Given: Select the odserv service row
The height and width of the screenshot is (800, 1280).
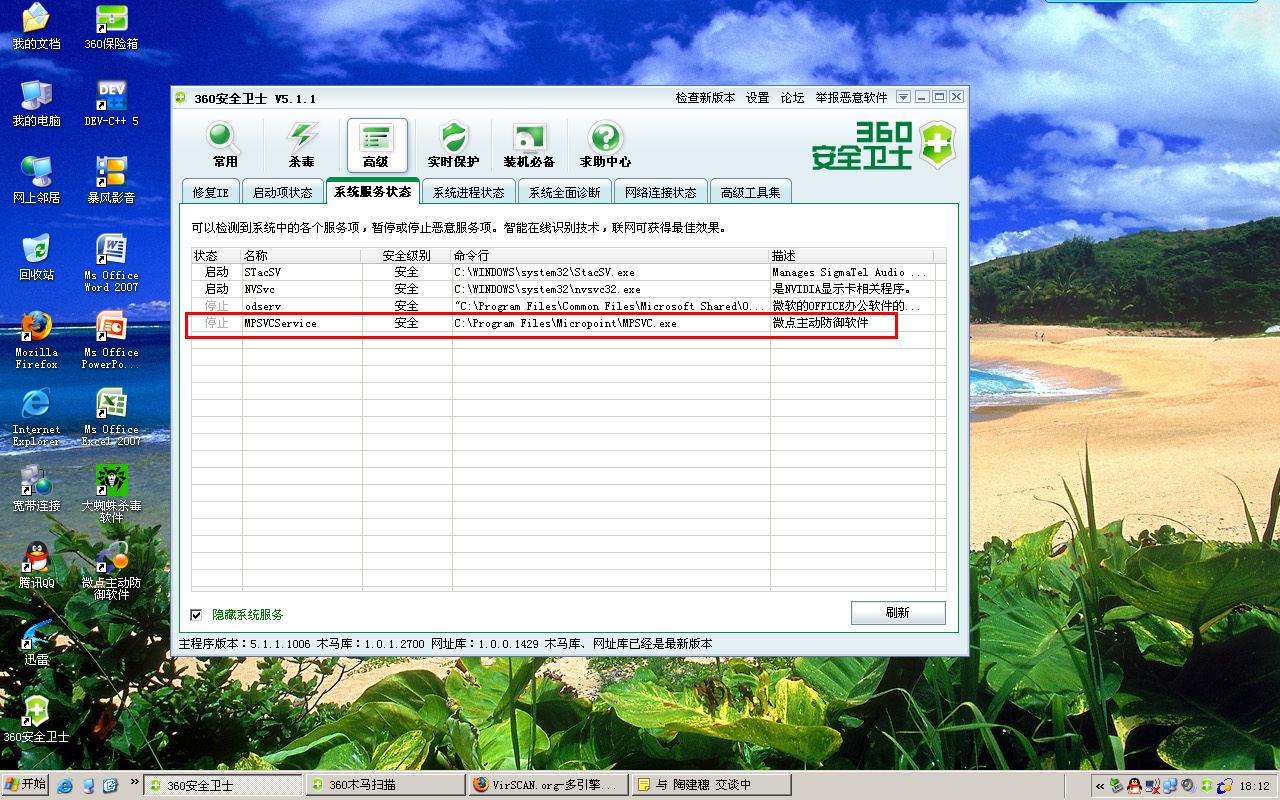Looking at the screenshot, I should [x=568, y=306].
